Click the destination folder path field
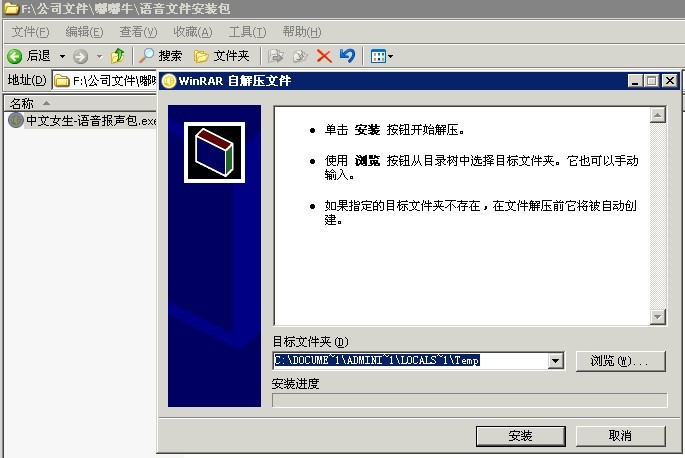The width and height of the screenshot is (685, 458). pos(411,361)
